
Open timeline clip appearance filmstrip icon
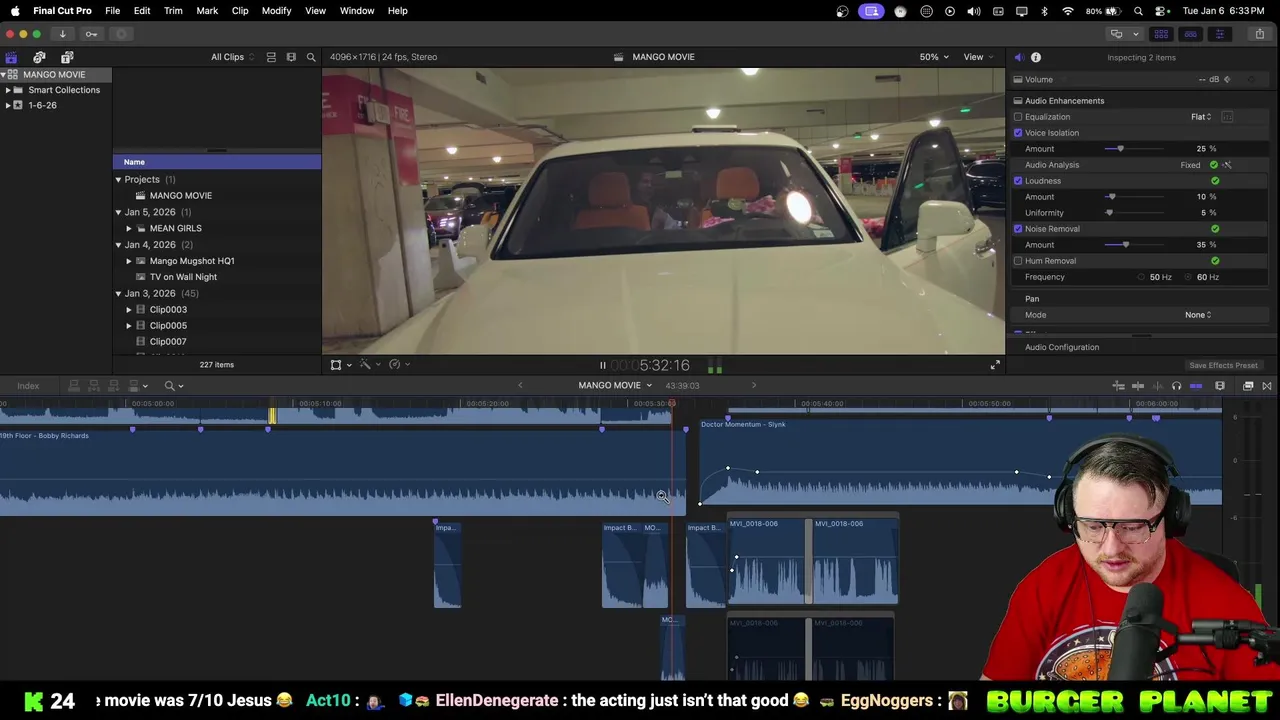(1220, 386)
